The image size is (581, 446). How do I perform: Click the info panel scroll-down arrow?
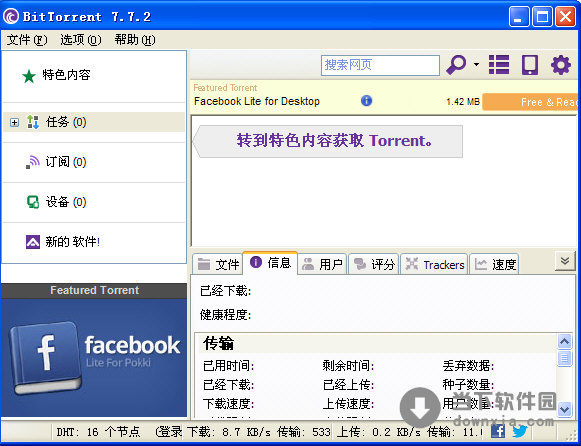tap(564, 409)
